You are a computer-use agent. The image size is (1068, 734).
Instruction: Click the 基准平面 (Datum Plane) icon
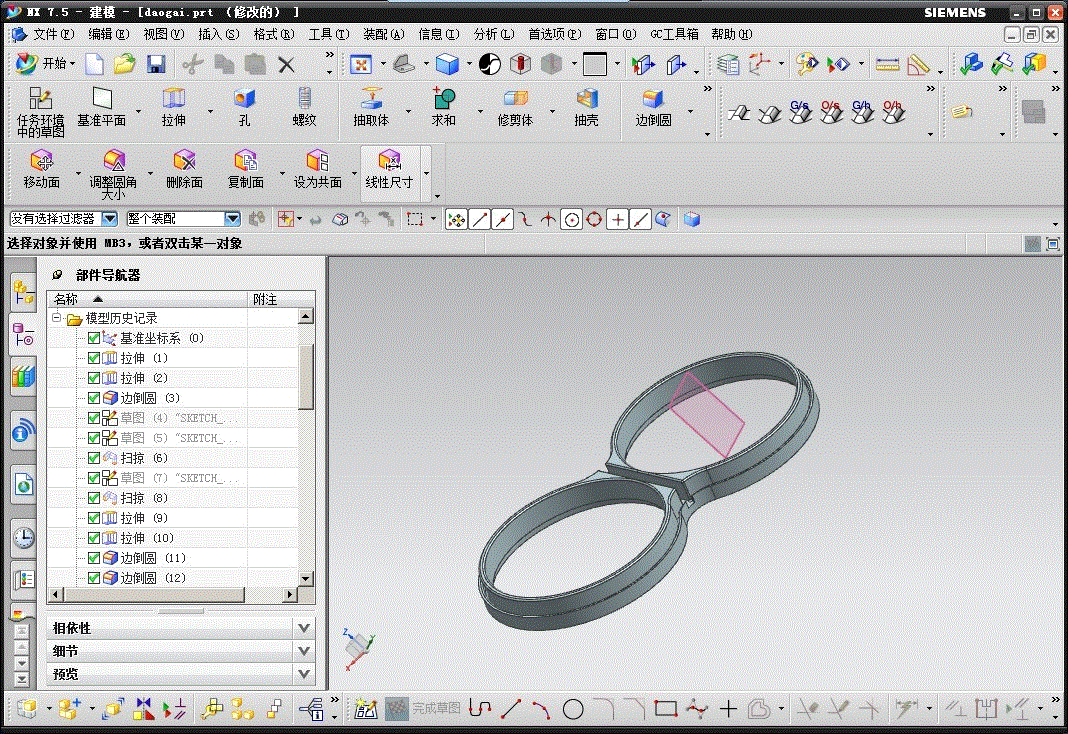click(x=101, y=98)
